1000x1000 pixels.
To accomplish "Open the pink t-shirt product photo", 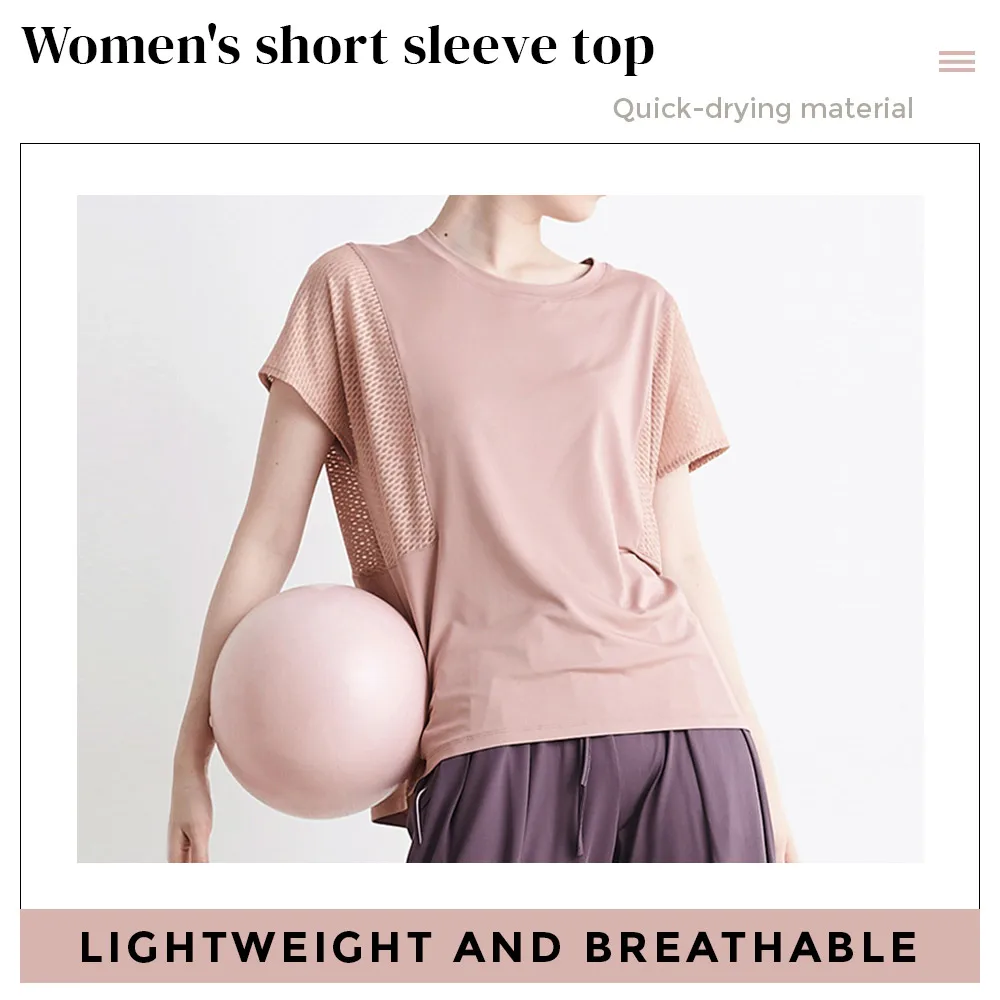I will pos(500,529).
